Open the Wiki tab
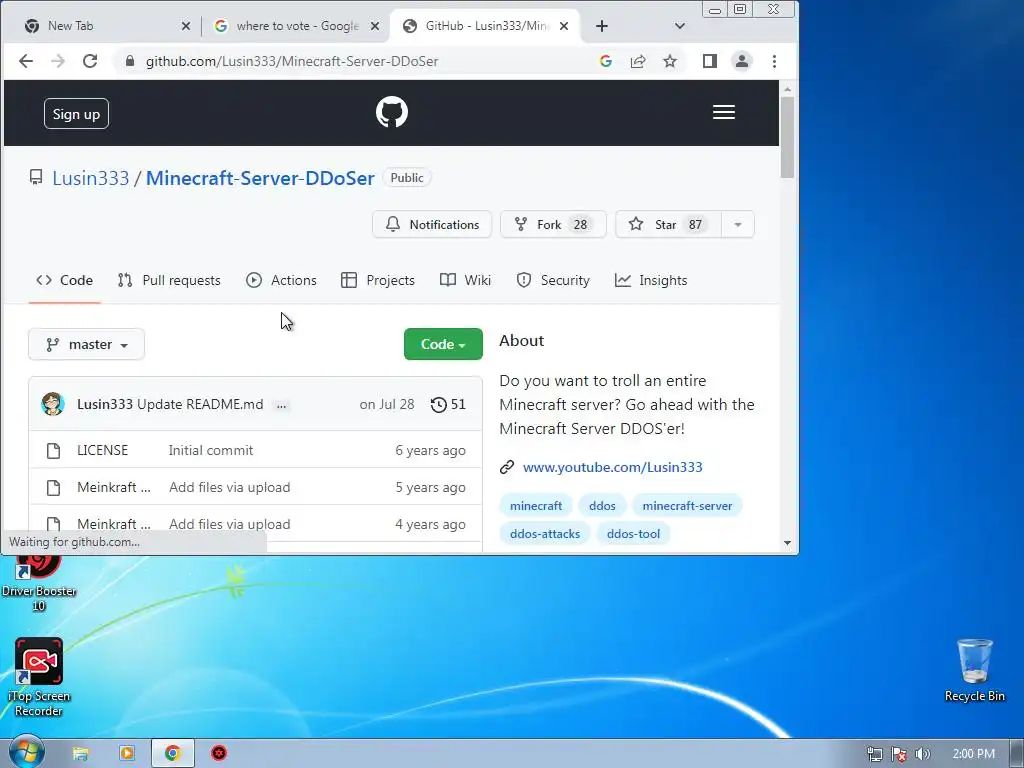Screen dimensions: 1024x768 465,280
